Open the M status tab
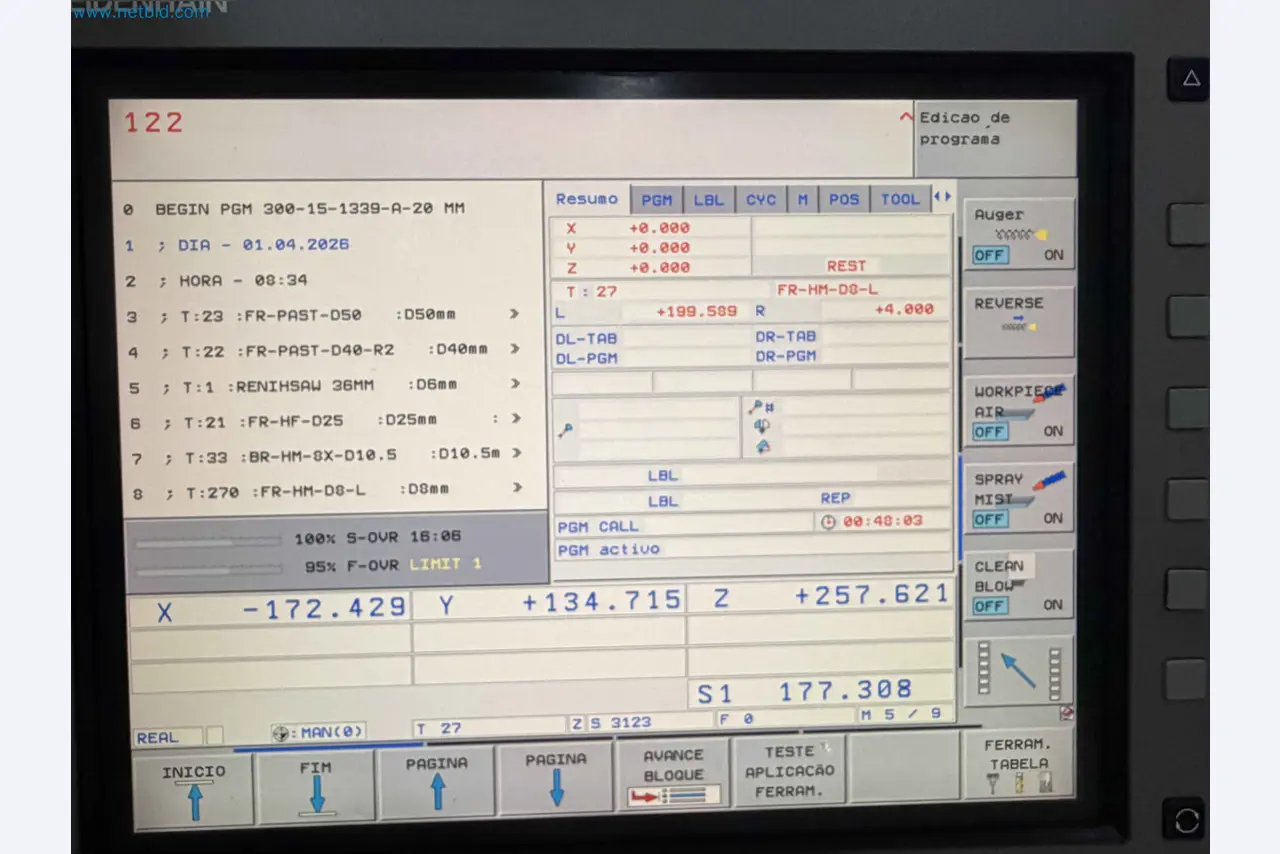Image resolution: width=1280 pixels, height=854 pixels. (x=802, y=200)
